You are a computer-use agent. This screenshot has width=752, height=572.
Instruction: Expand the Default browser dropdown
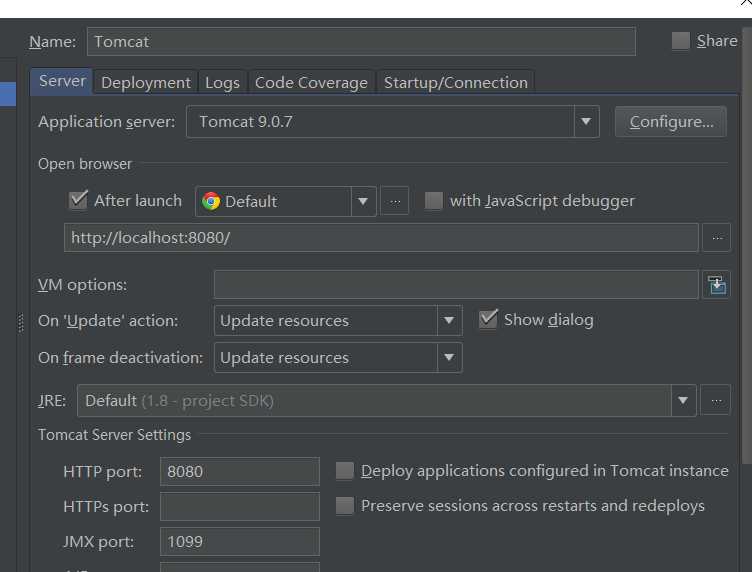(363, 201)
